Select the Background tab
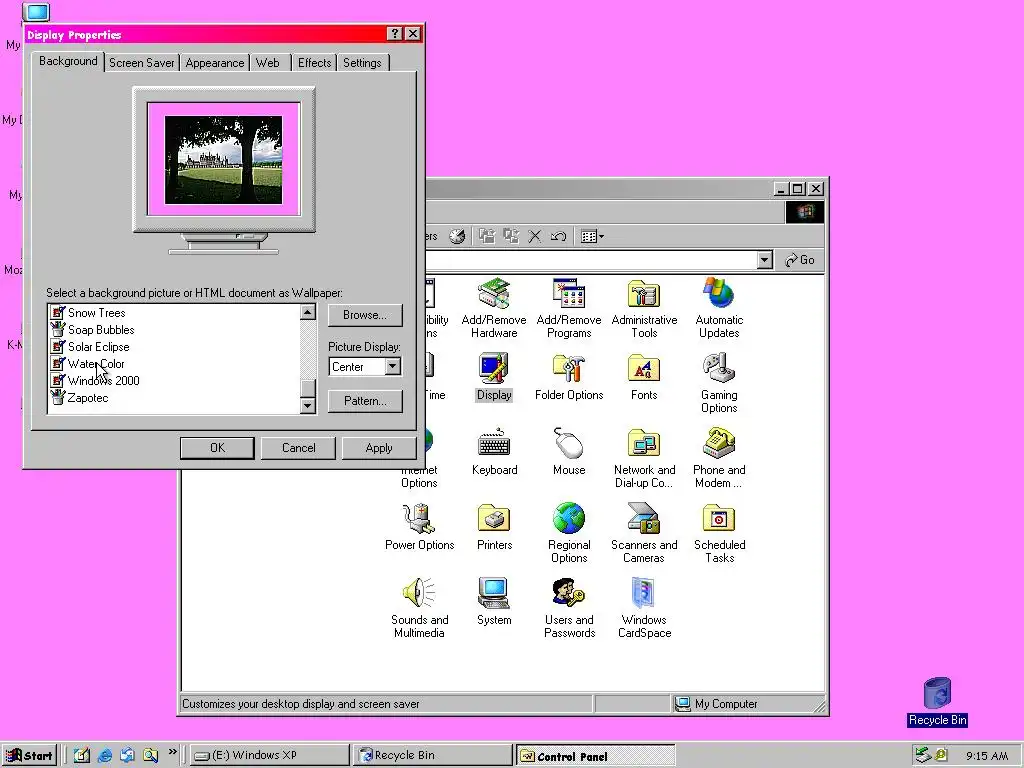This screenshot has height=768, width=1024. point(68,61)
